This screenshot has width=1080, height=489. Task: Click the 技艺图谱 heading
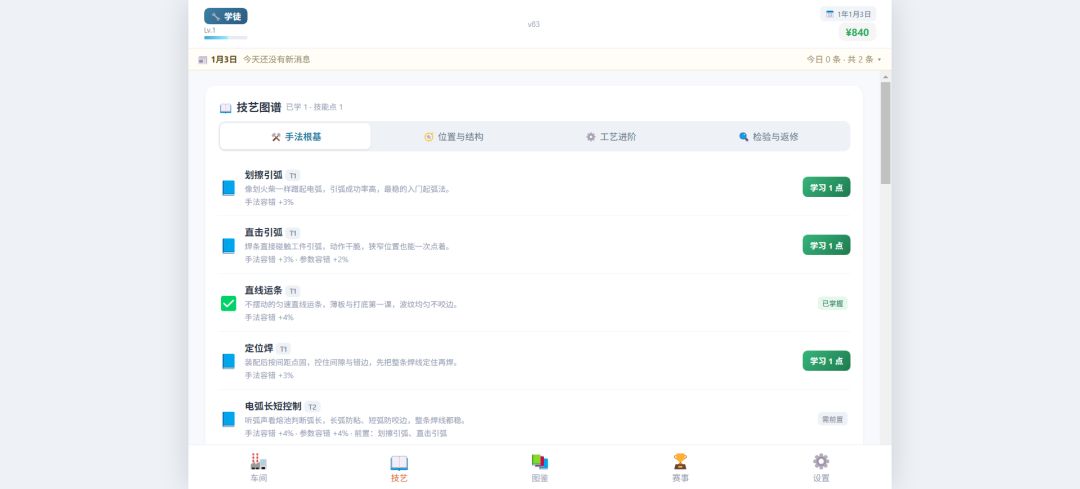tap(258, 107)
